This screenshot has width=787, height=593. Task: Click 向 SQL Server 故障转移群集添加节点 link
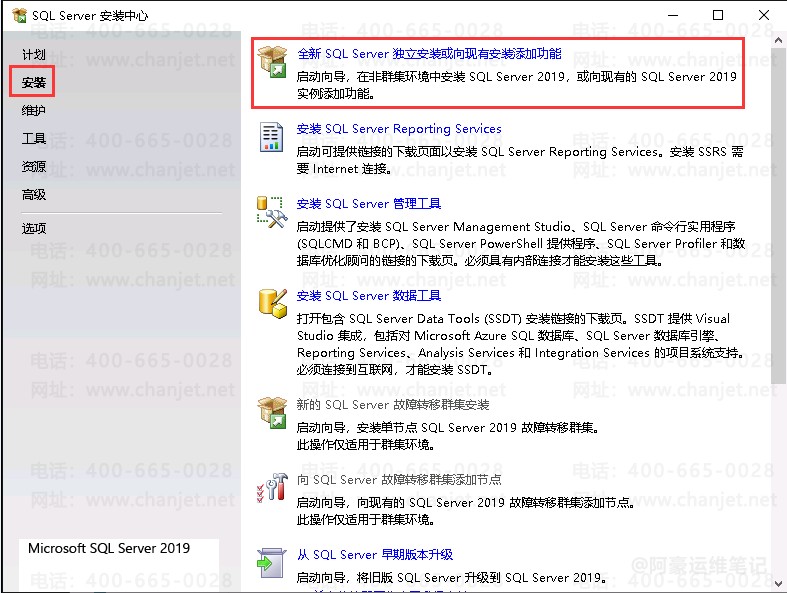(399, 480)
